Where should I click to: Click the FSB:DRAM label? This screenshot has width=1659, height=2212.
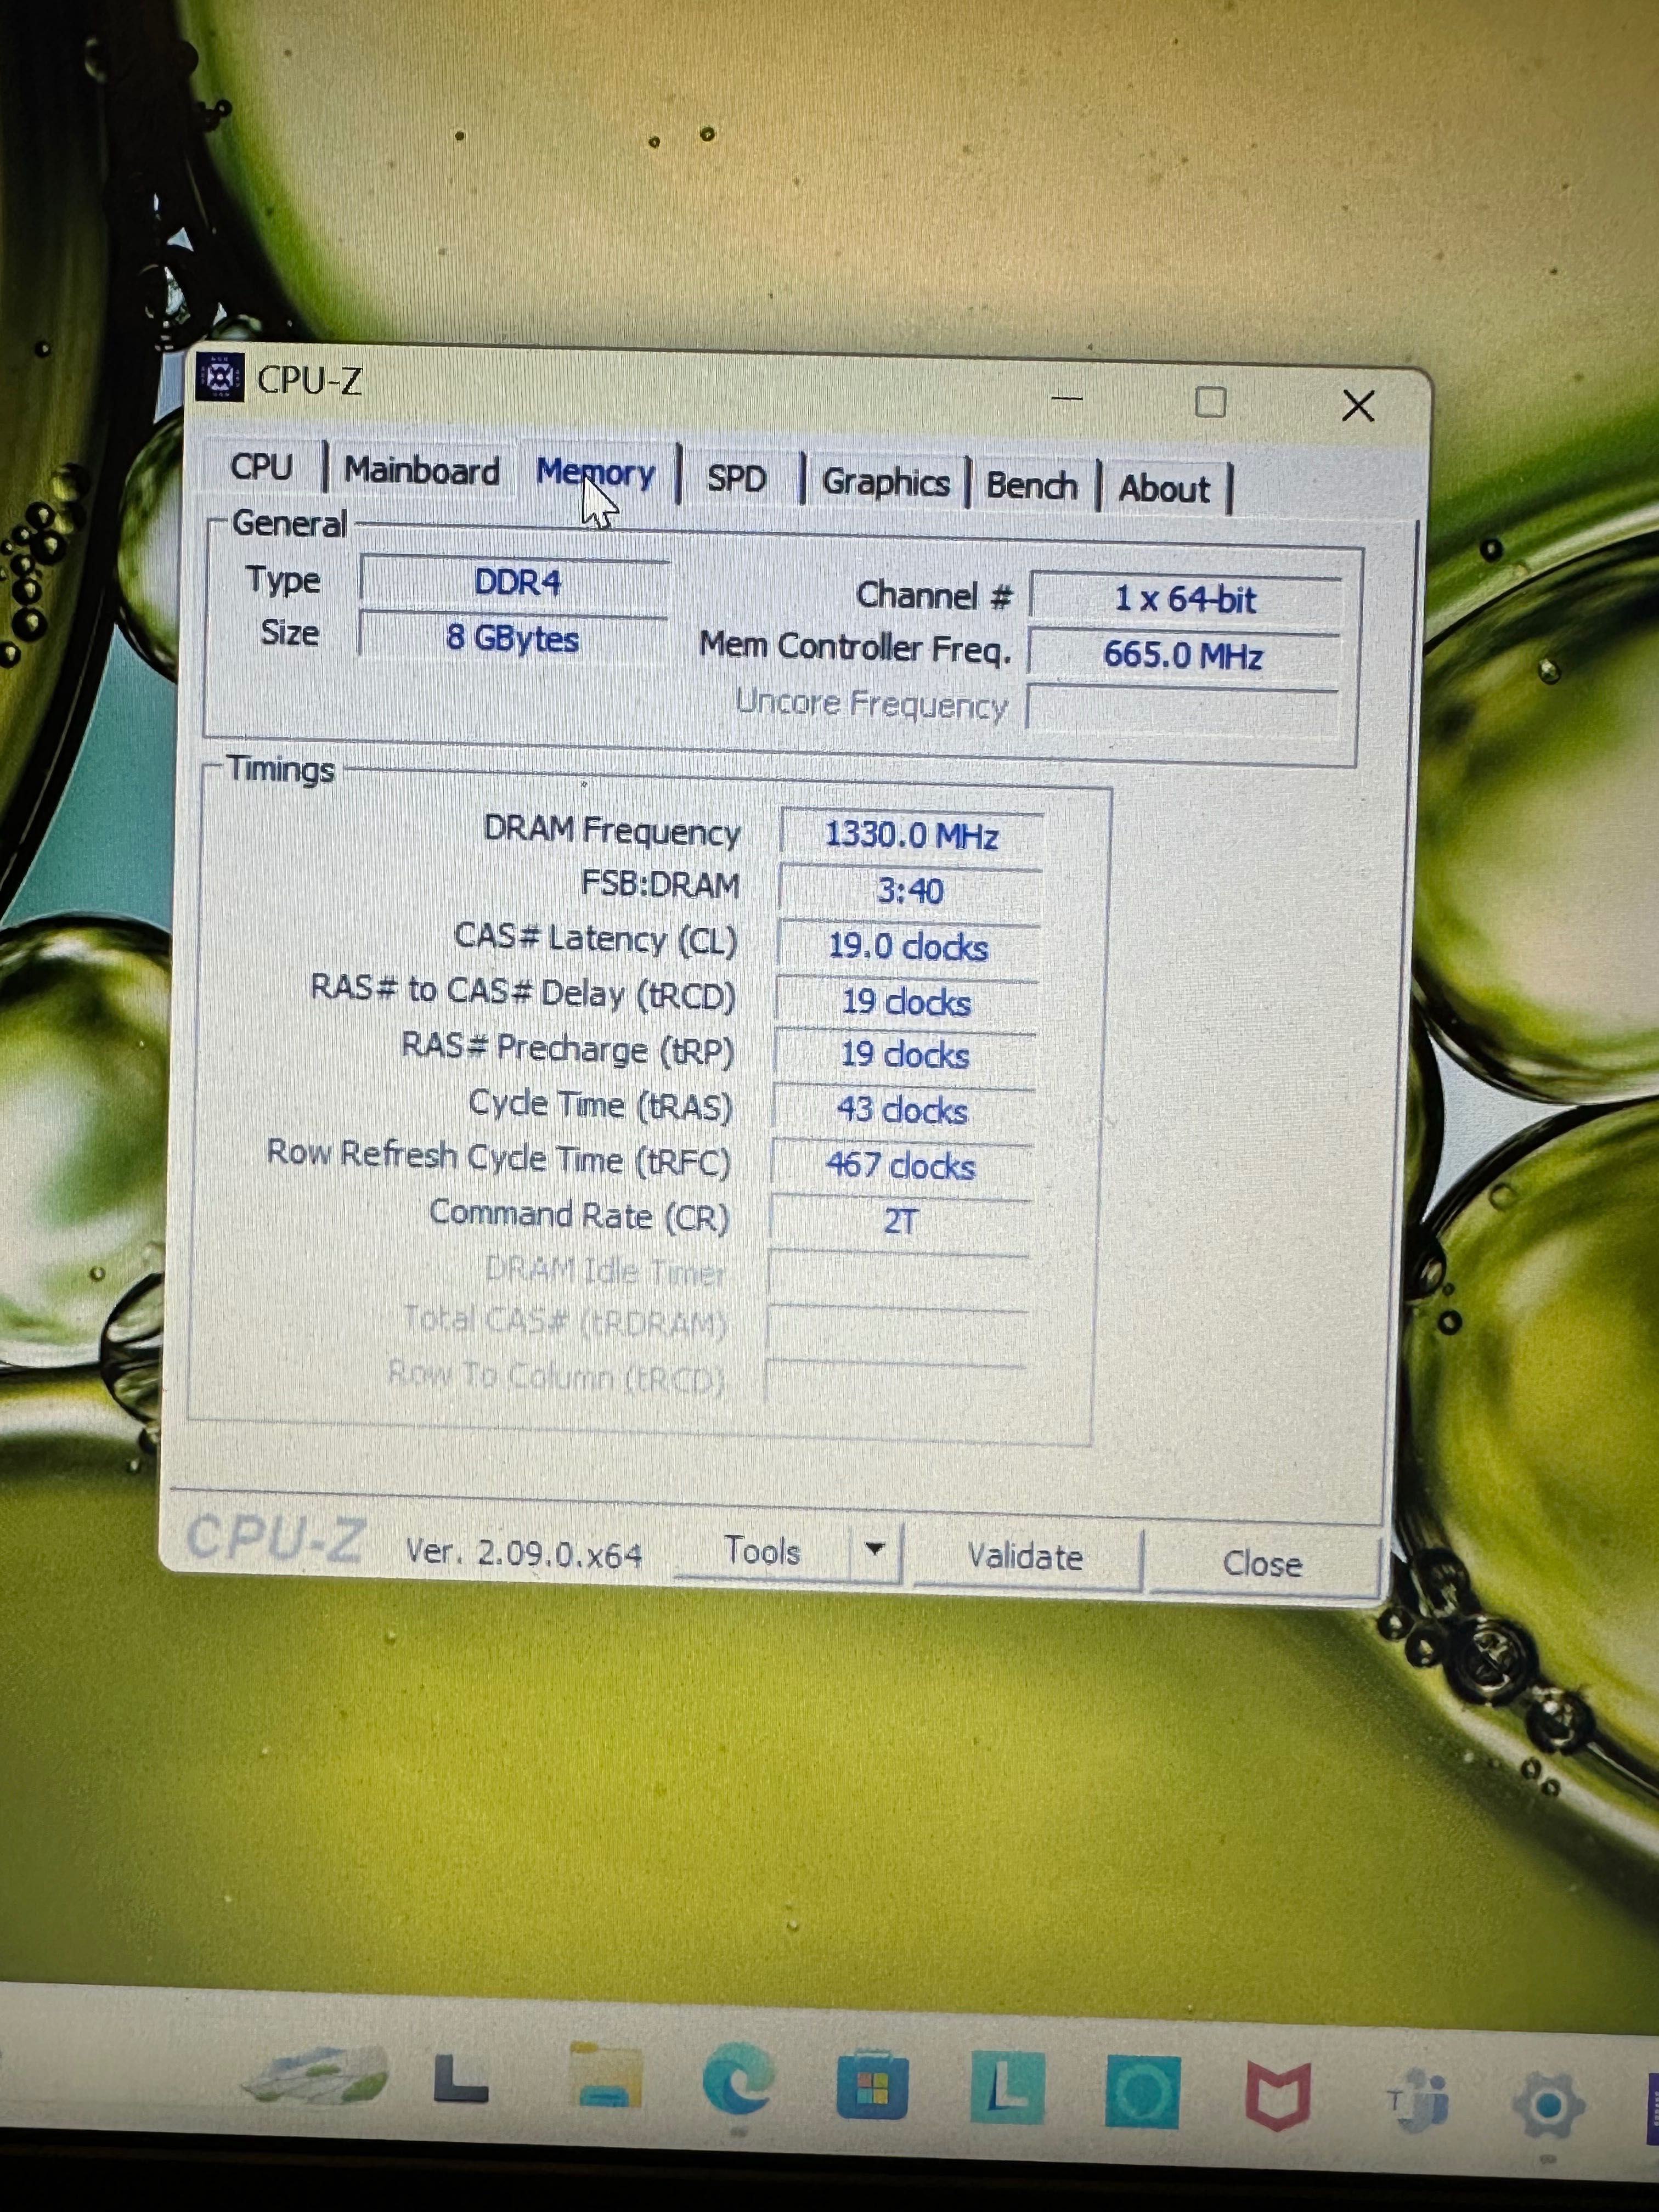pos(660,885)
